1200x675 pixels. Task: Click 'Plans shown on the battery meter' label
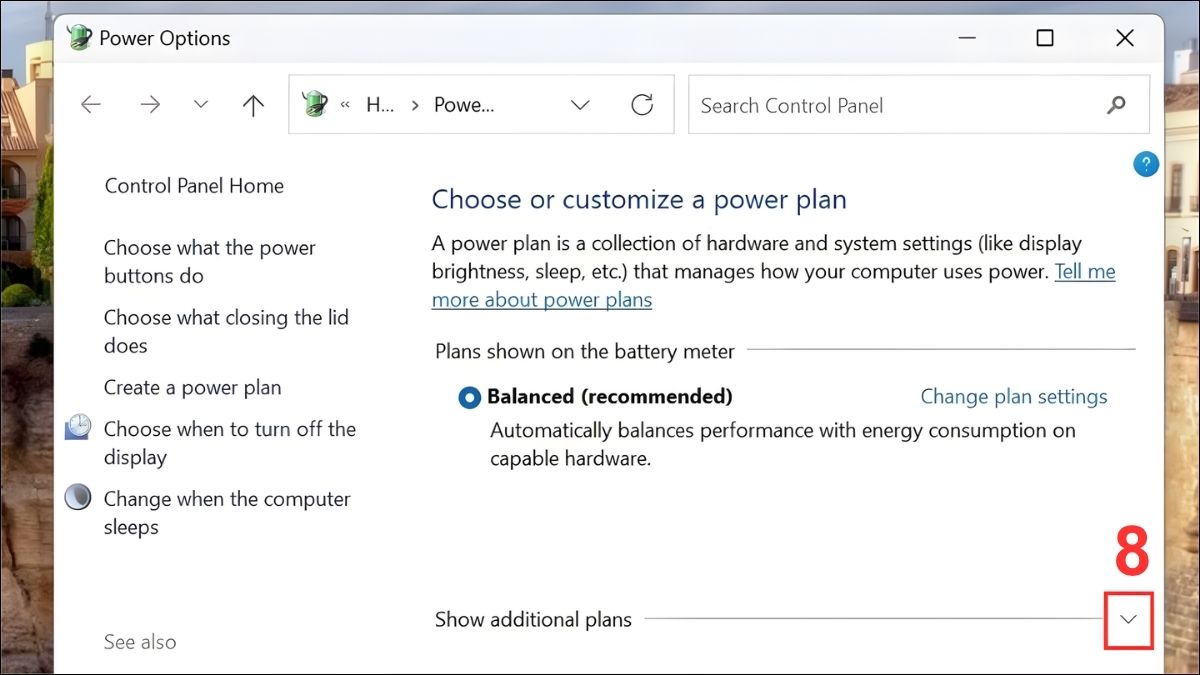(x=585, y=352)
